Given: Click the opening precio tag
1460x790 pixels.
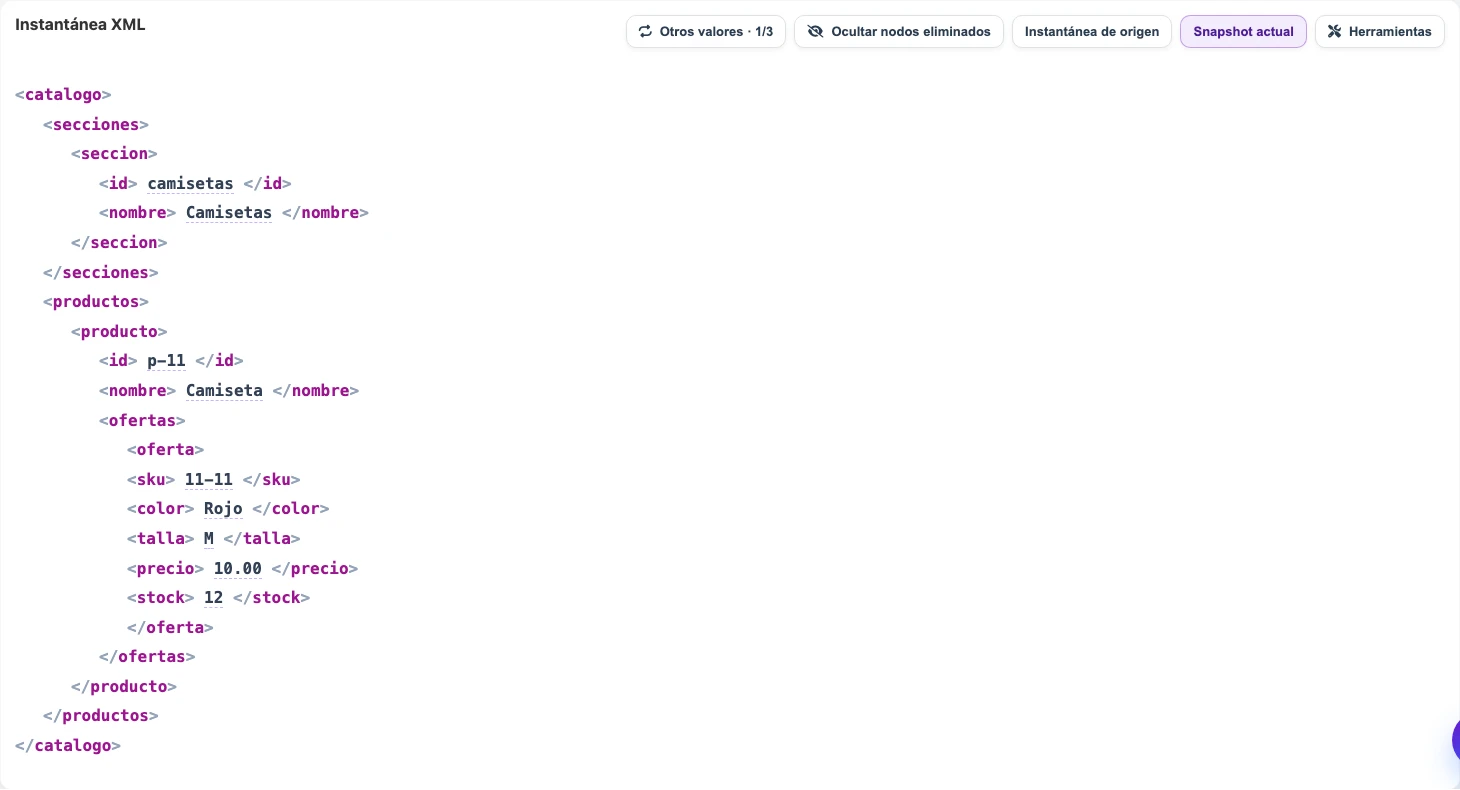Looking at the screenshot, I should tap(165, 568).
